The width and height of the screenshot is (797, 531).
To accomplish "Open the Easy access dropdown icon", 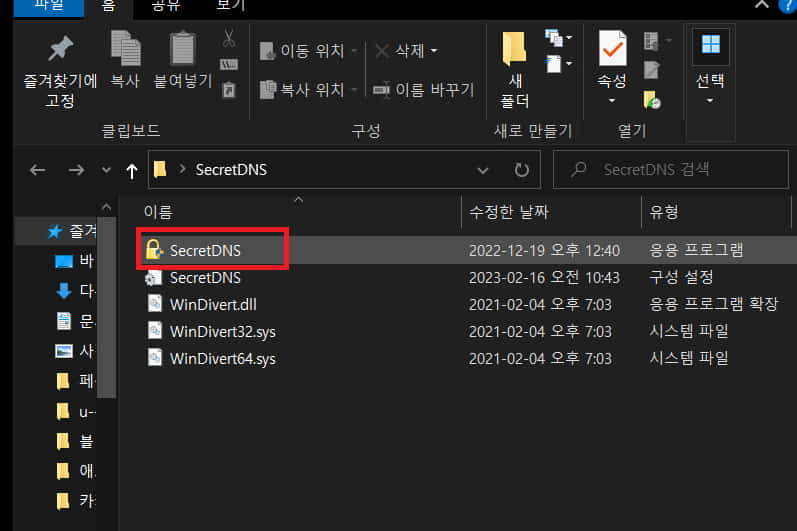I will tap(558, 64).
